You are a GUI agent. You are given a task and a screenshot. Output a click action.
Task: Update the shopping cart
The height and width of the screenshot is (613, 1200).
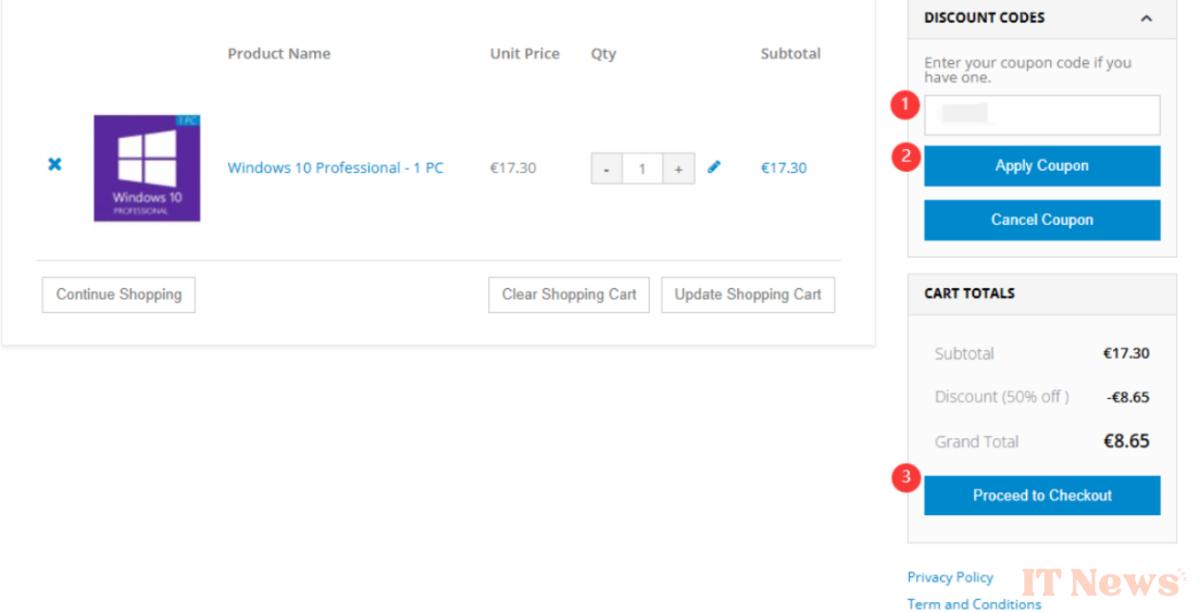coord(748,295)
